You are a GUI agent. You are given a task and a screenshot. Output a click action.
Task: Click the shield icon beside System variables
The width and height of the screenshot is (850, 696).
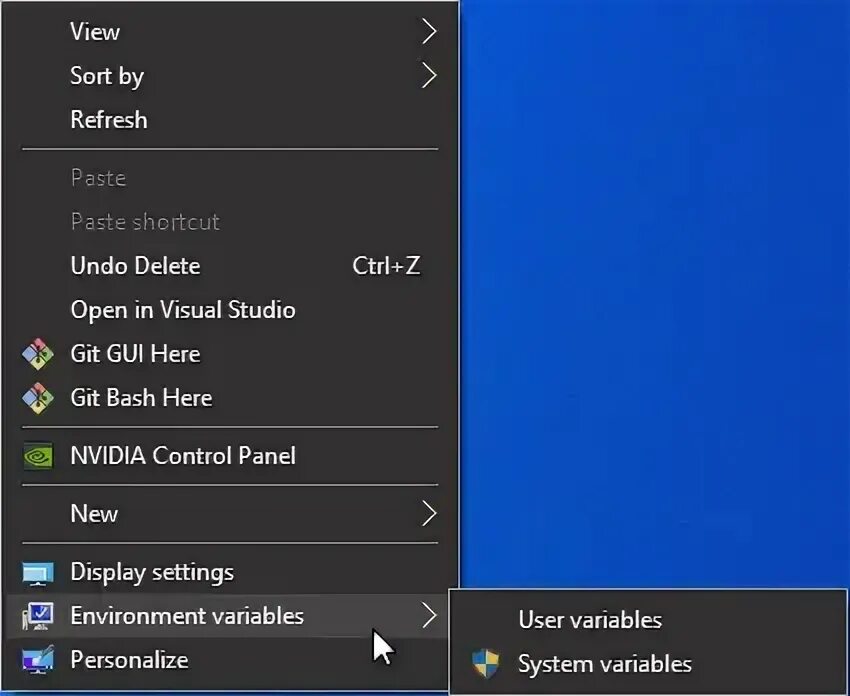[x=485, y=664]
